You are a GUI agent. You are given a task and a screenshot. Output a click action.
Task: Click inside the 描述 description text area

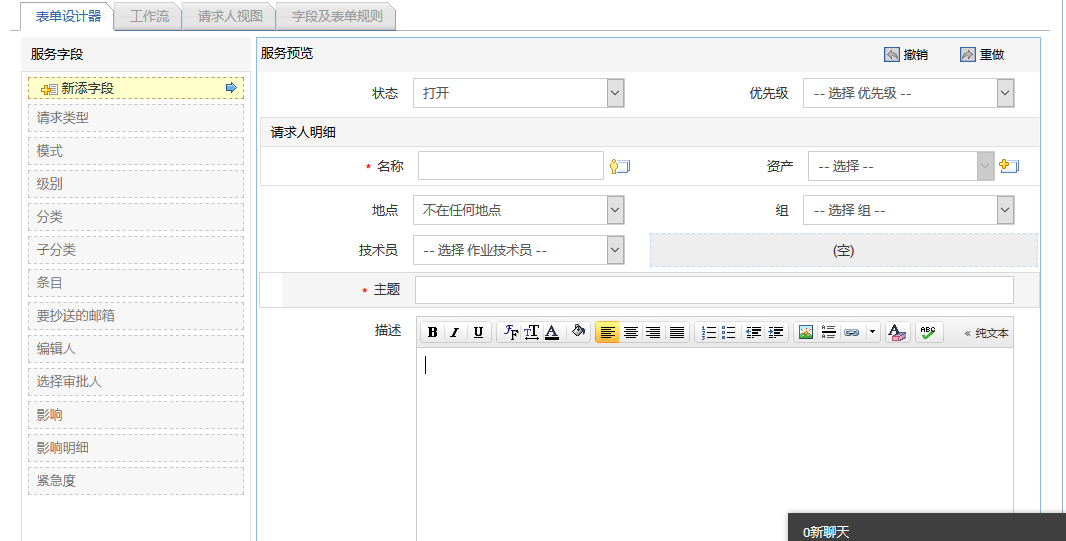coord(715,444)
